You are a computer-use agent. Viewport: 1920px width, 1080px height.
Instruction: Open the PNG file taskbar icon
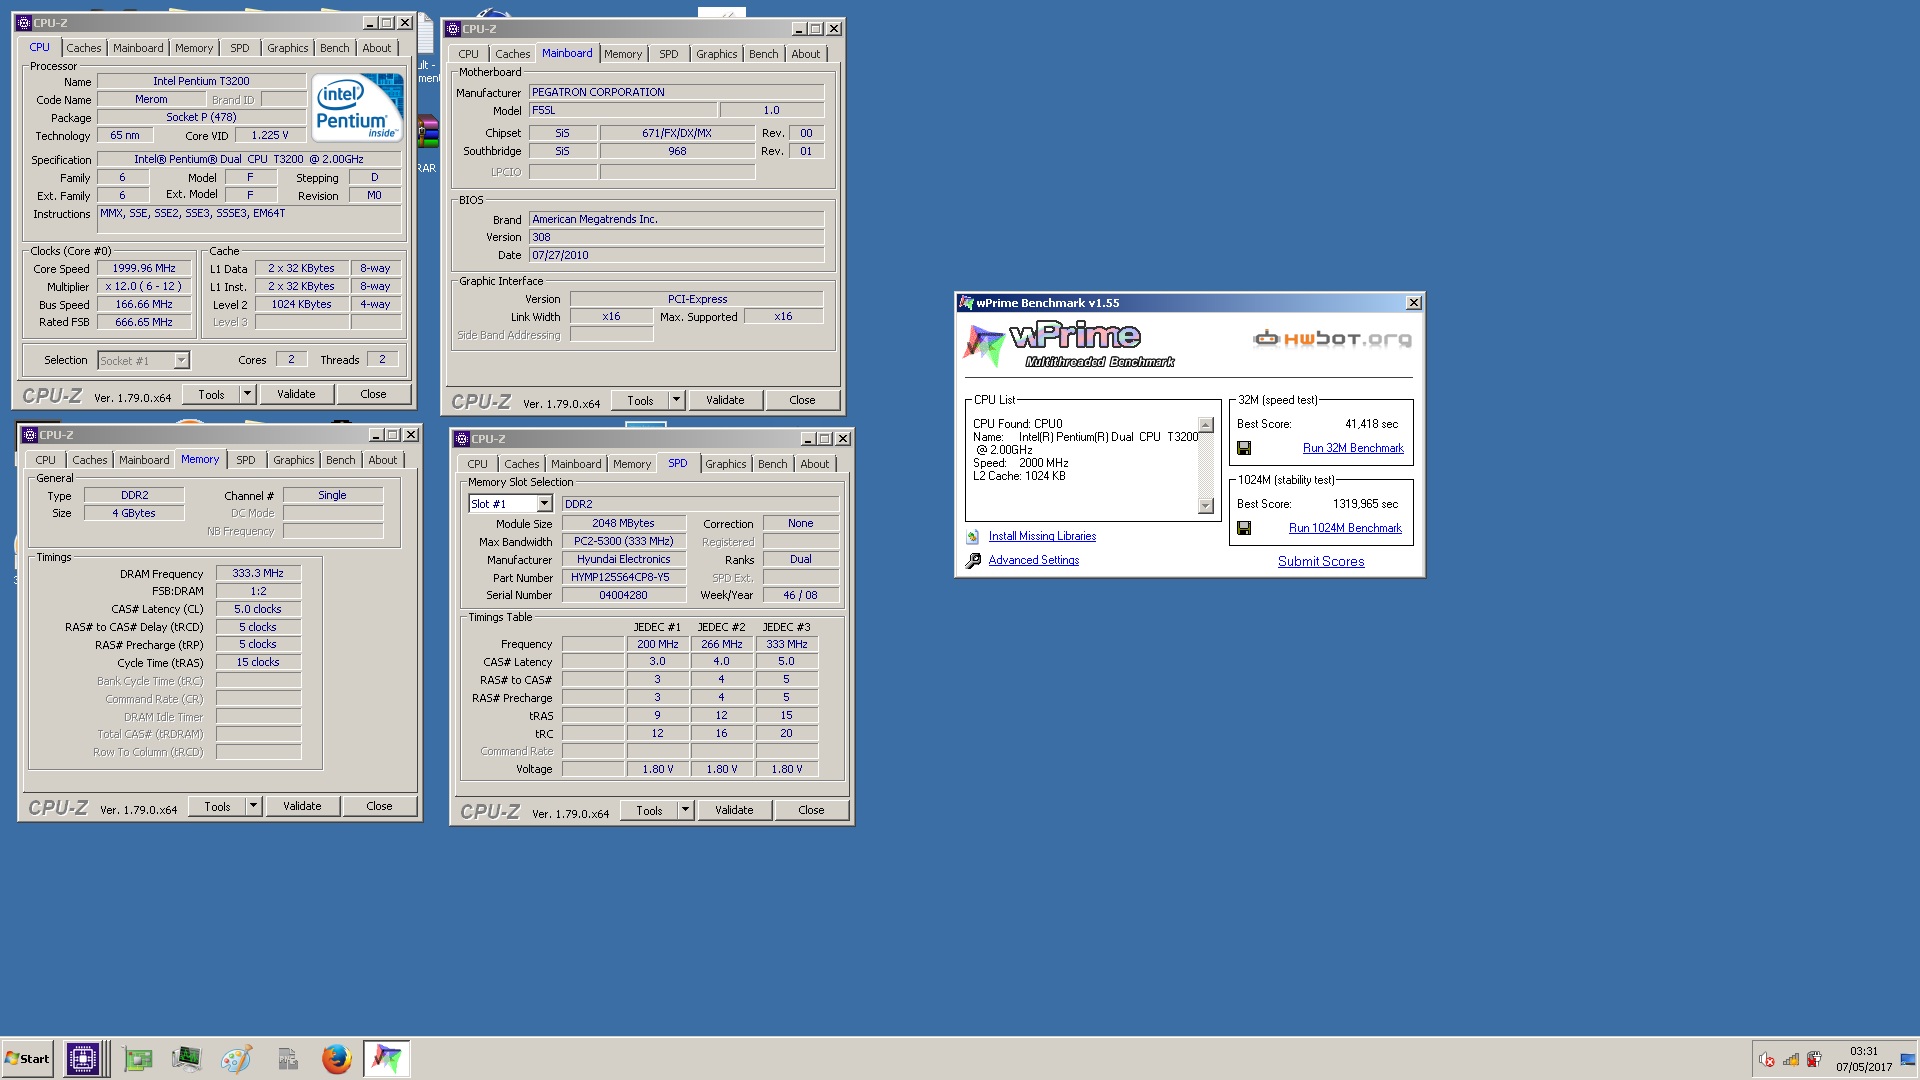click(x=288, y=1058)
